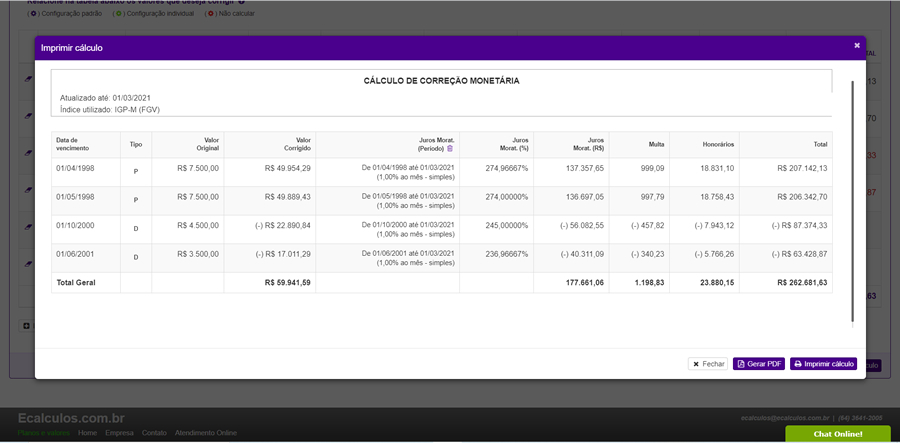Click the trash icon in Juros Morat. header
The width and height of the screenshot is (900, 443).
[x=450, y=148]
